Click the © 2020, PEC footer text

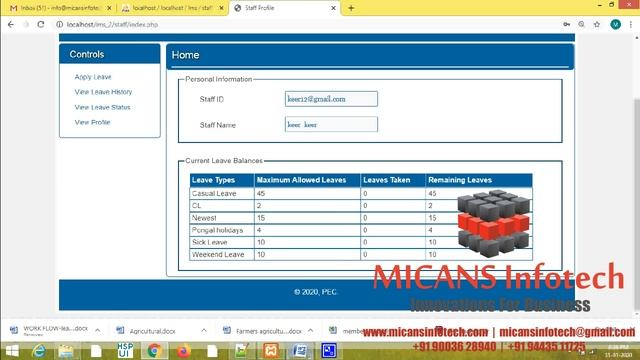pos(315,292)
